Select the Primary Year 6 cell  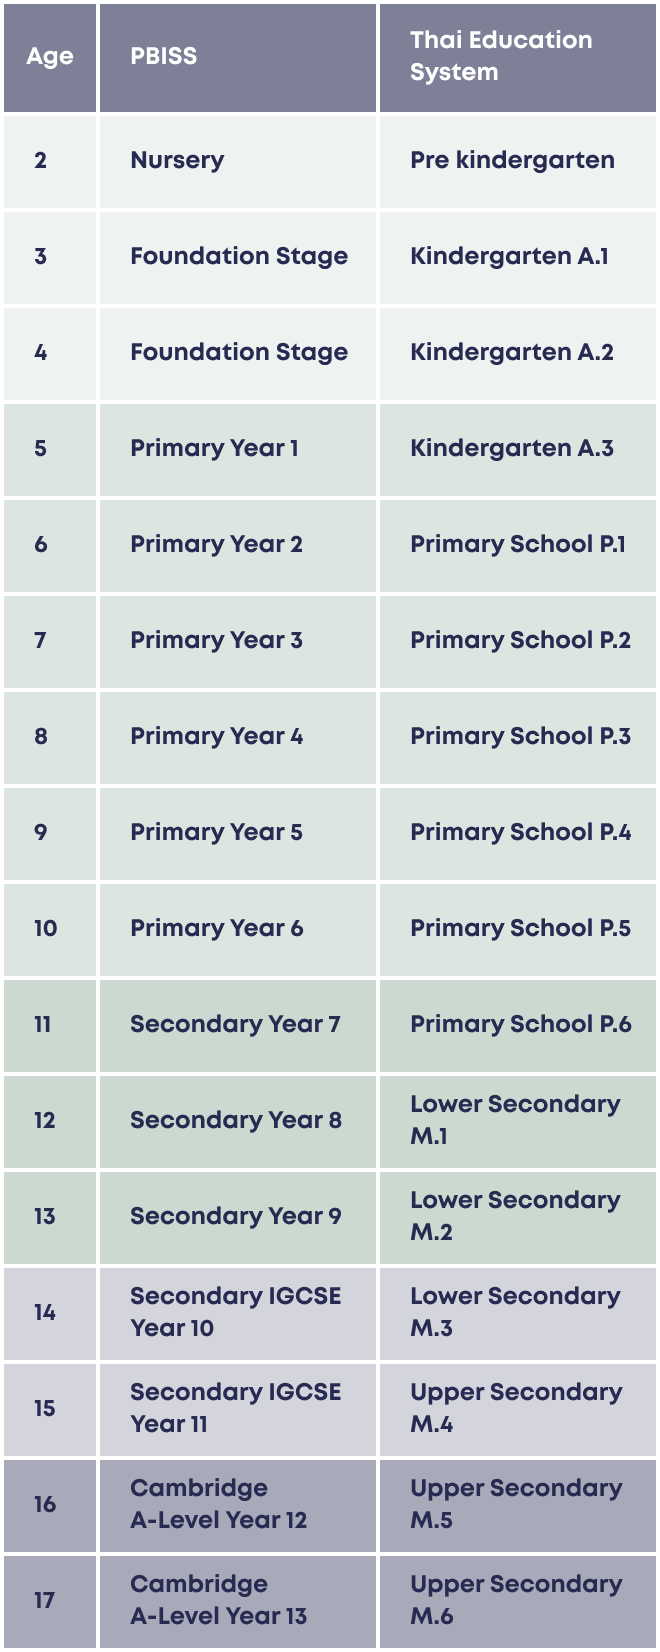point(216,929)
